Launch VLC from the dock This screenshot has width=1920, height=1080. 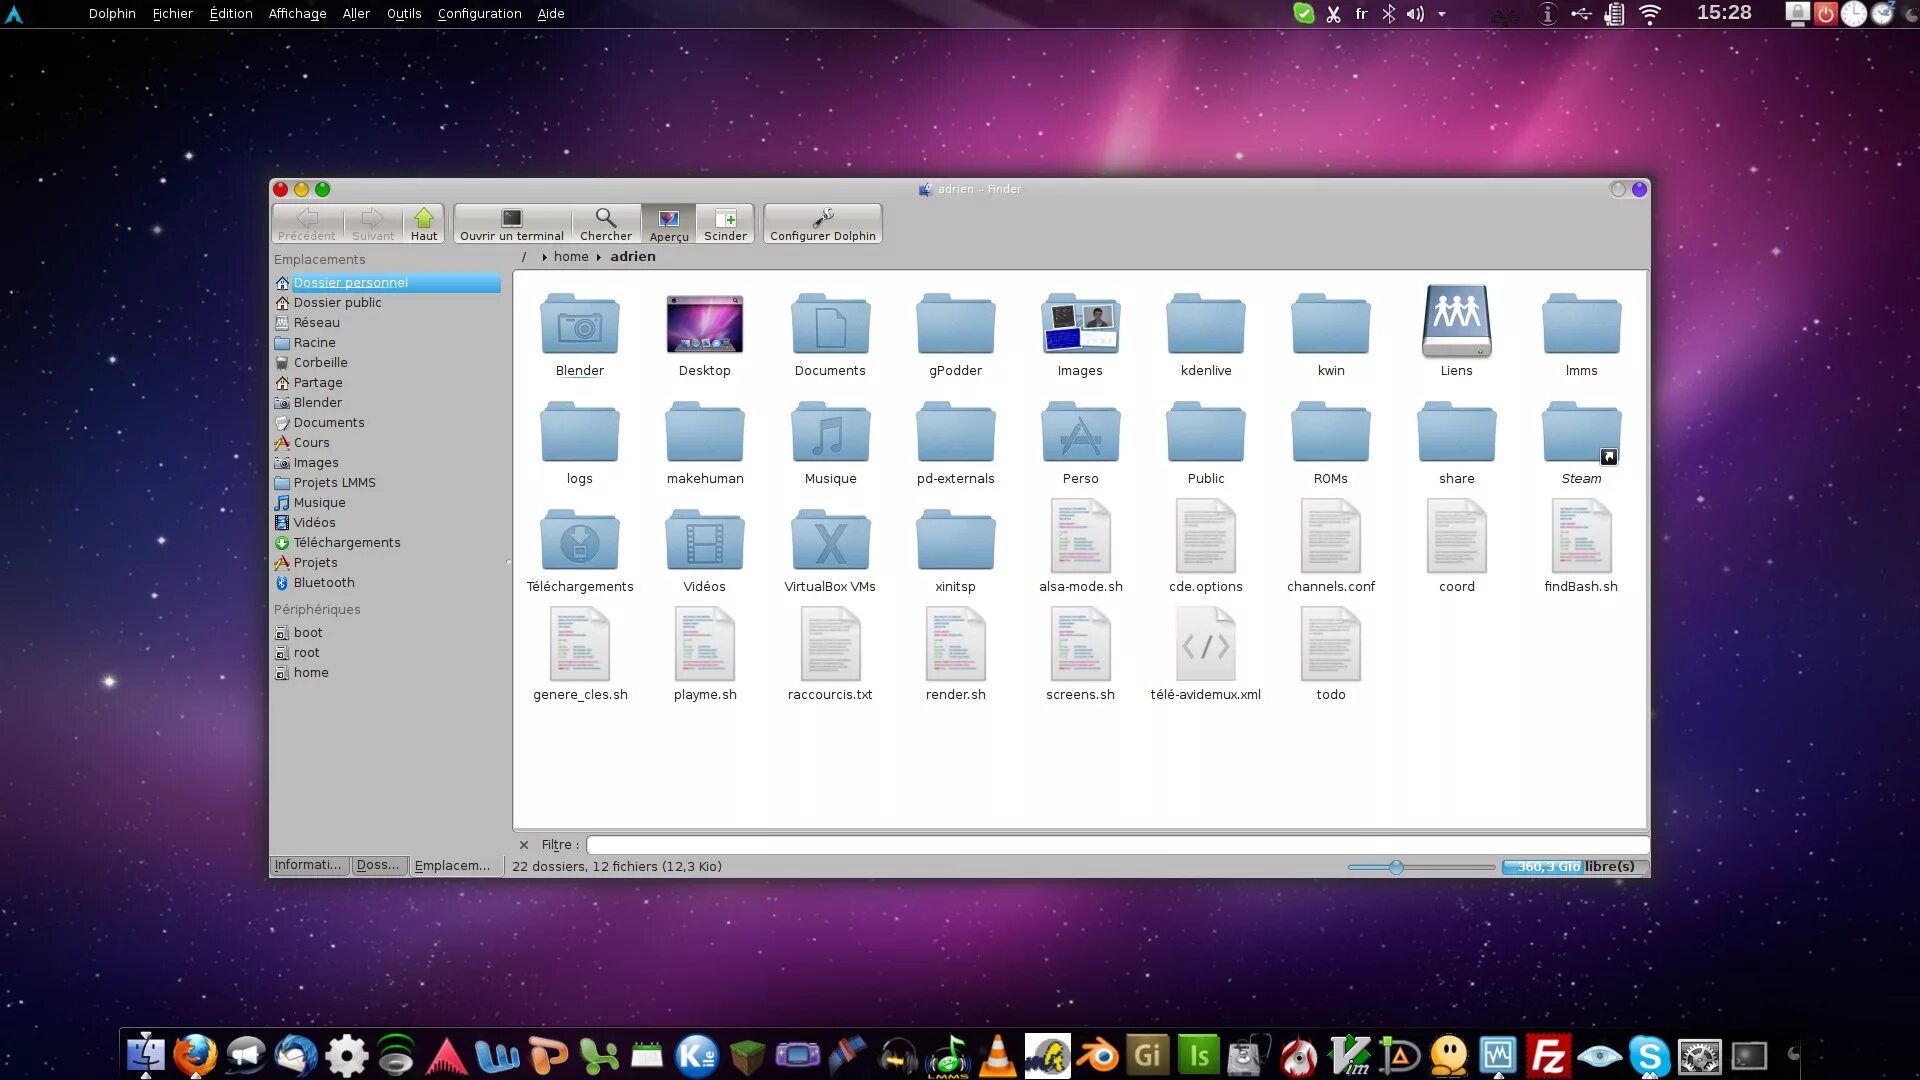click(997, 1056)
